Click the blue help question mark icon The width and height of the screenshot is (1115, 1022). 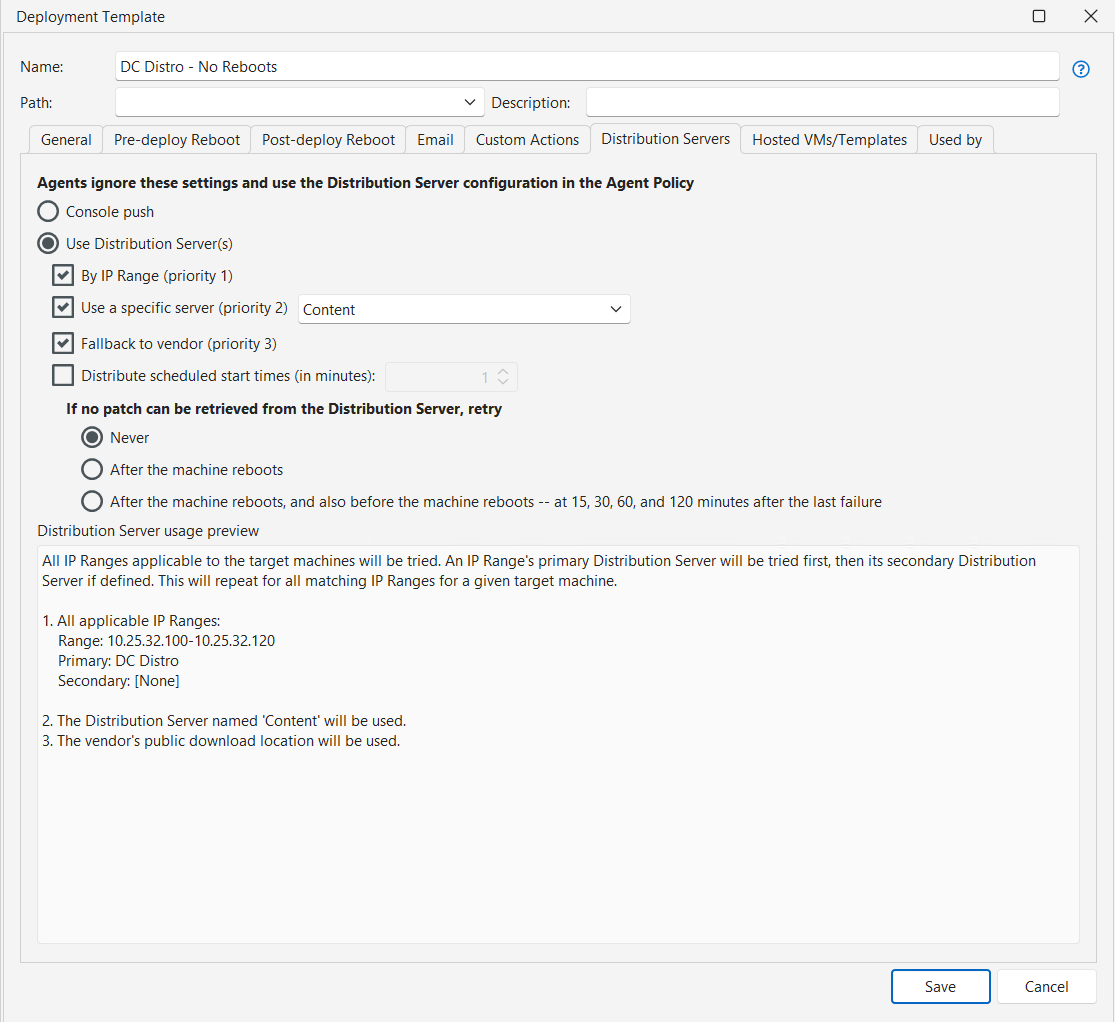(1080, 69)
